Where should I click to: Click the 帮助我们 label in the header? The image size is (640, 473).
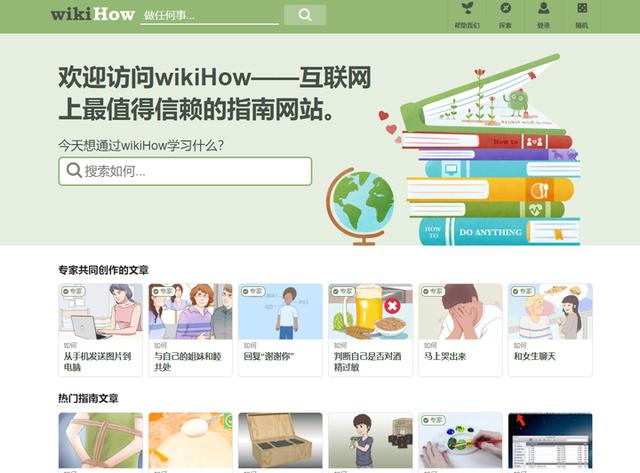467,25
